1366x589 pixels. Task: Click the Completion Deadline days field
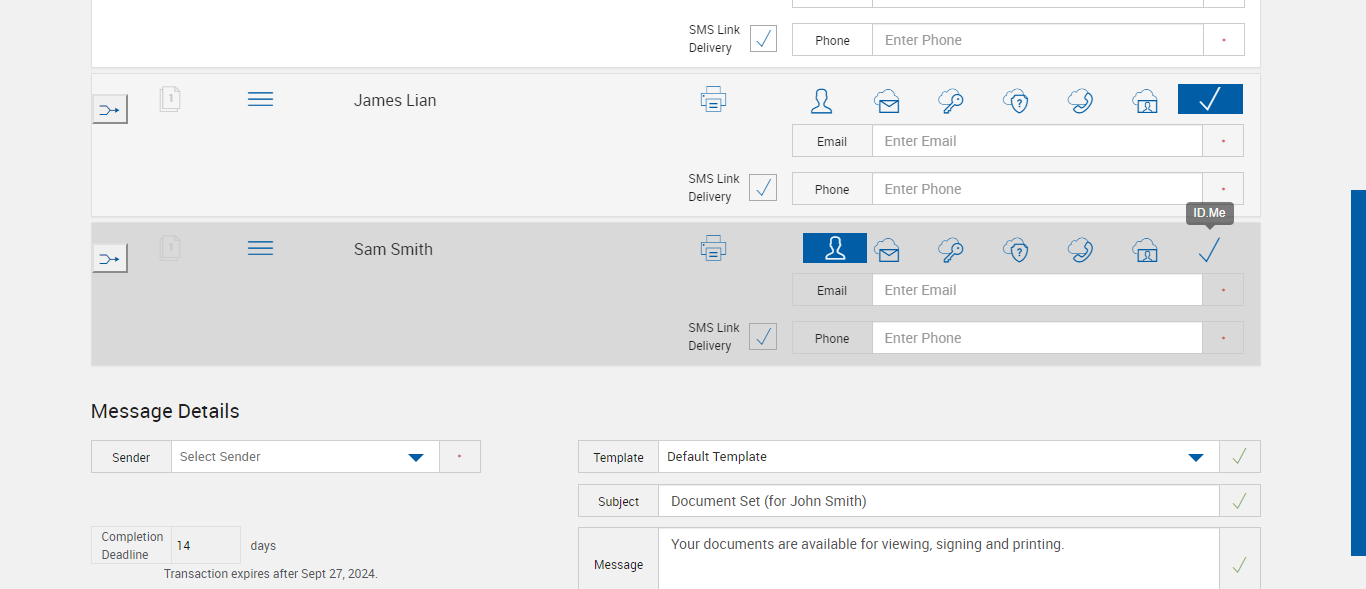click(x=205, y=546)
